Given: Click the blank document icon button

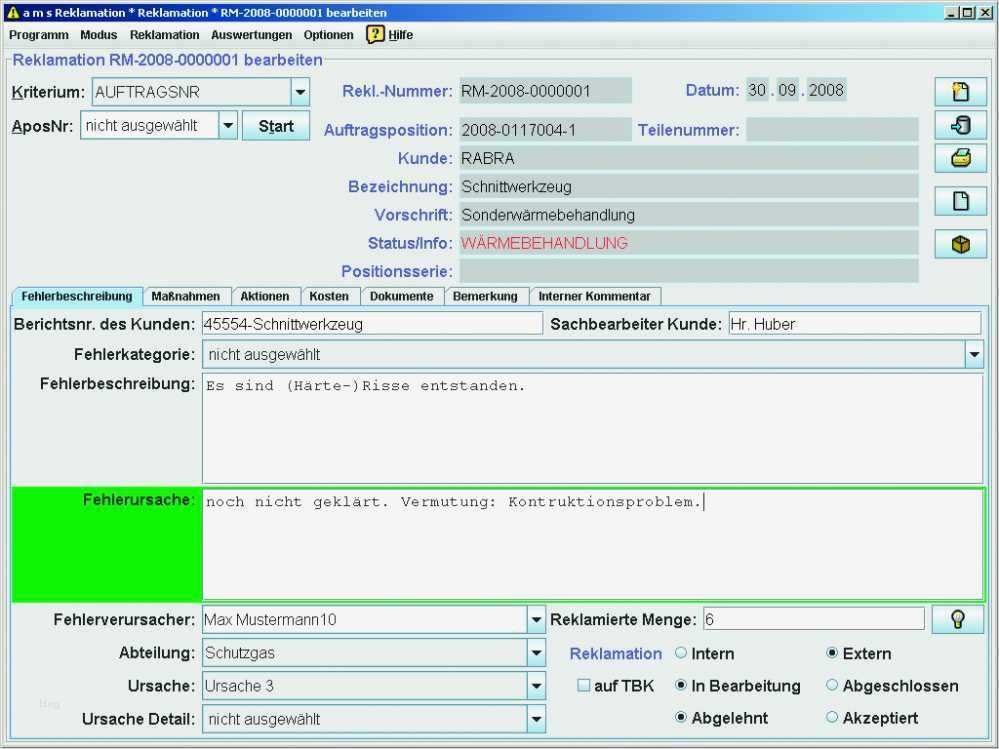Looking at the screenshot, I should (x=960, y=201).
